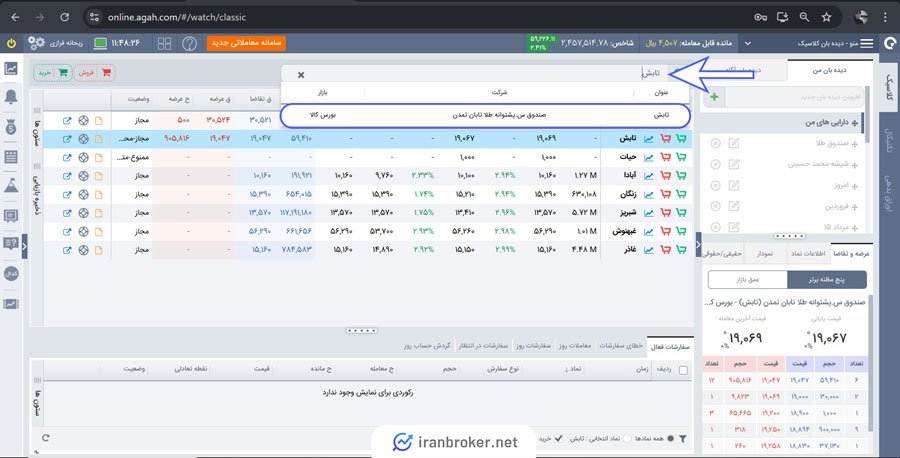Select the کلاسیک vertical tab

pos(889,86)
